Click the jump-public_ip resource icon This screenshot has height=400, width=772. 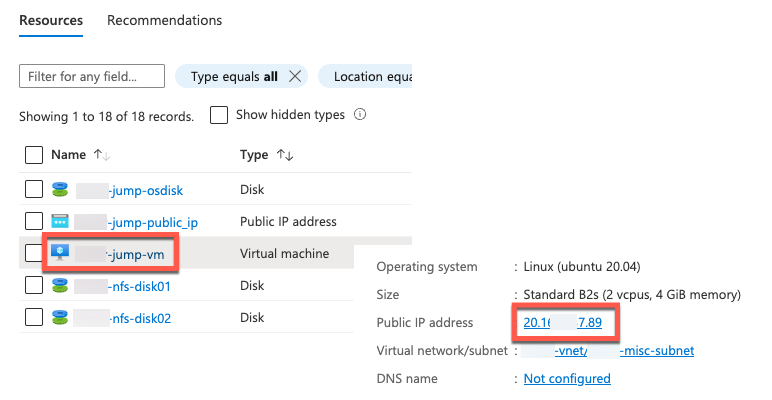(x=60, y=221)
